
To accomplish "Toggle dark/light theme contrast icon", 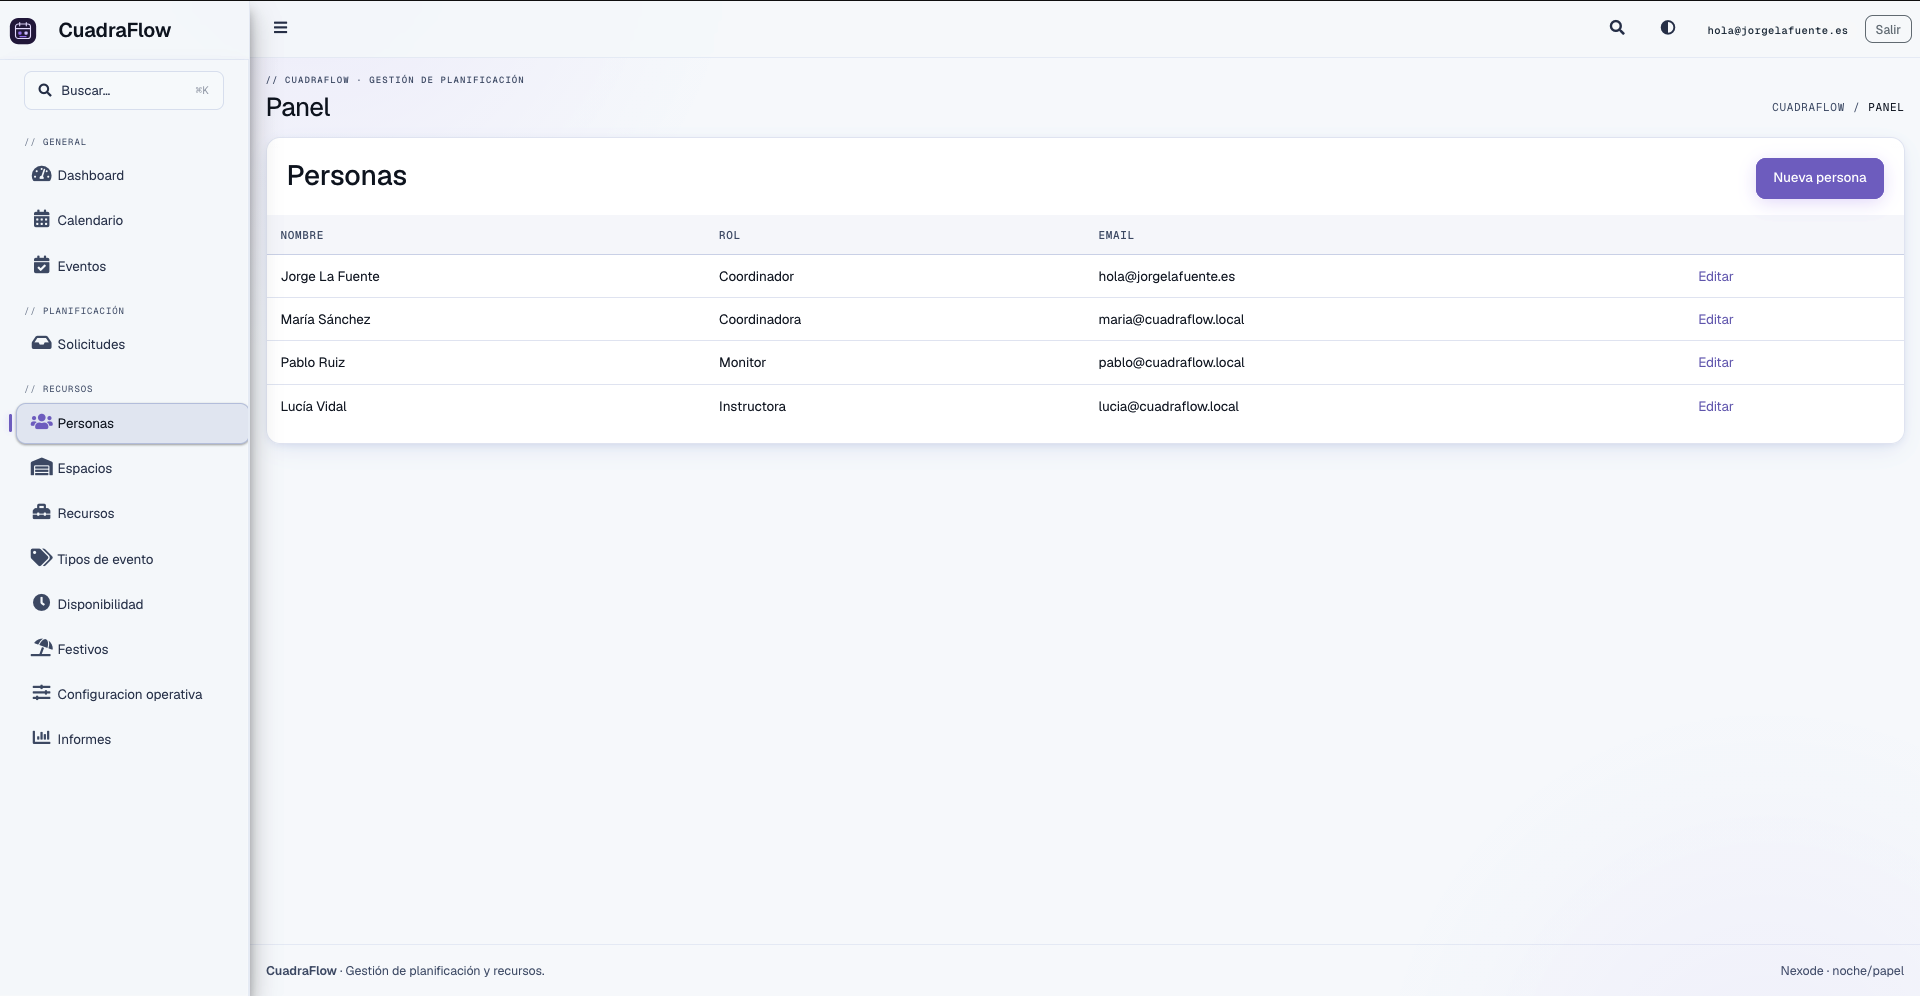I will 1668,28.
